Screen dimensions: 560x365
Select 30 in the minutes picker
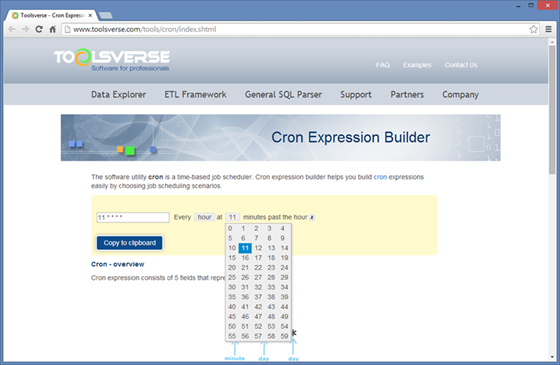(x=232, y=287)
